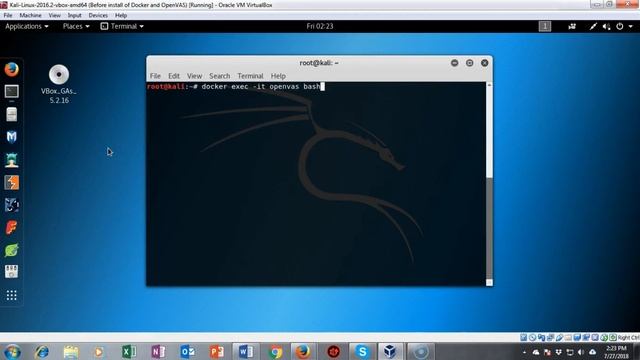The height and width of the screenshot is (360, 640).
Task: Open Outlook from Windows taskbar
Action: (x=187, y=352)
